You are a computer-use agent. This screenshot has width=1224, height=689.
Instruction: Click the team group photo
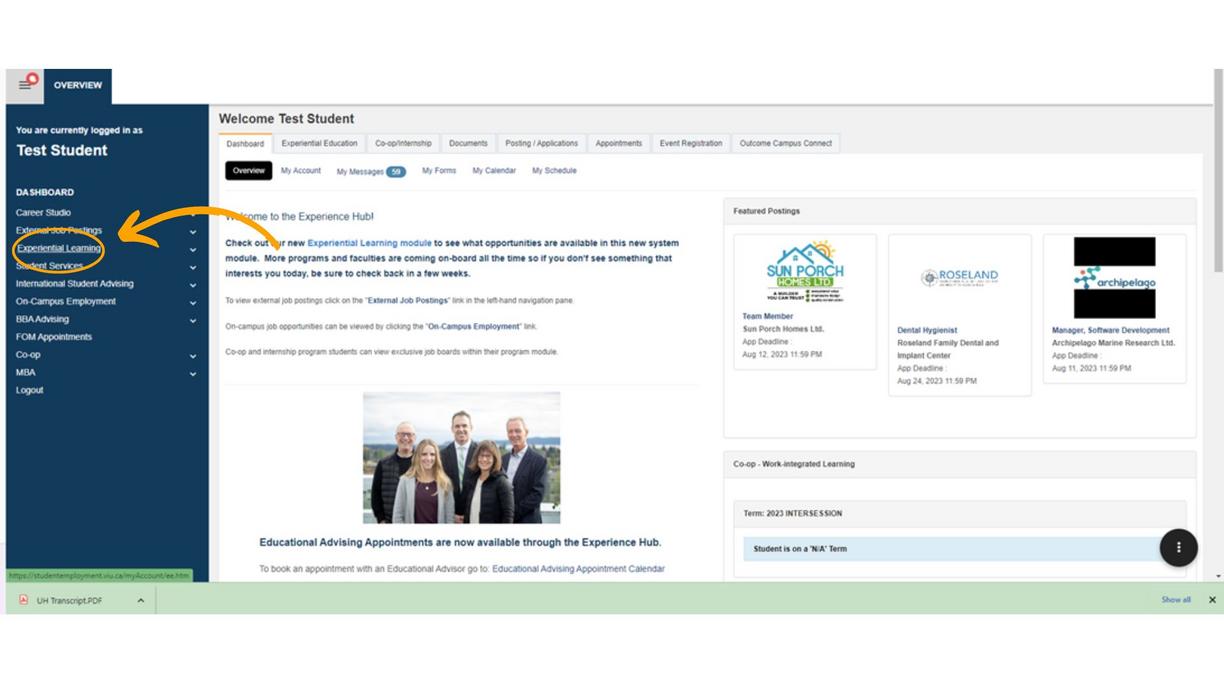tap(461, 458)
